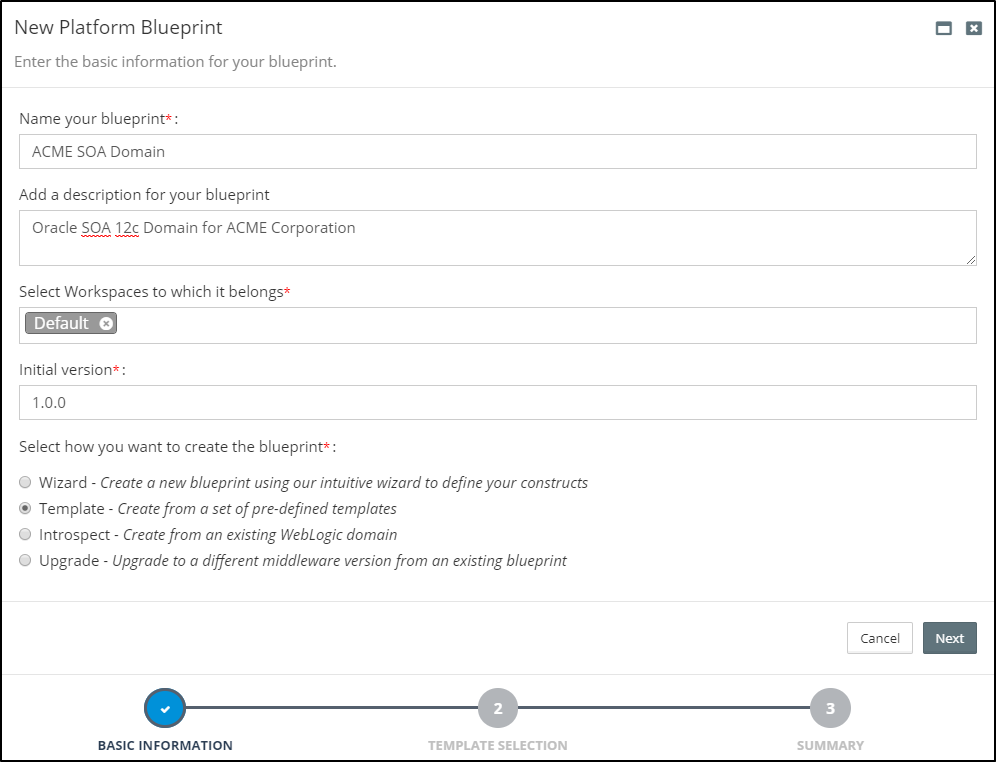Click the blueprint name field

[498, 151]
